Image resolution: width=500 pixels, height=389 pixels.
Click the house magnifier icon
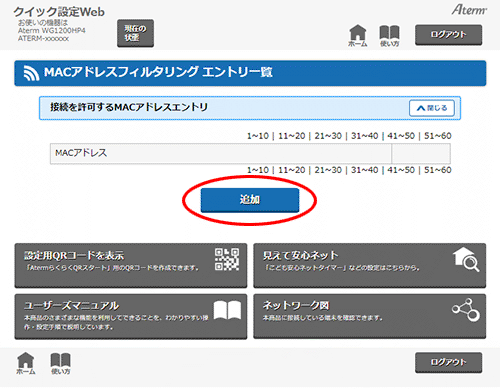[x=466, y=259]
